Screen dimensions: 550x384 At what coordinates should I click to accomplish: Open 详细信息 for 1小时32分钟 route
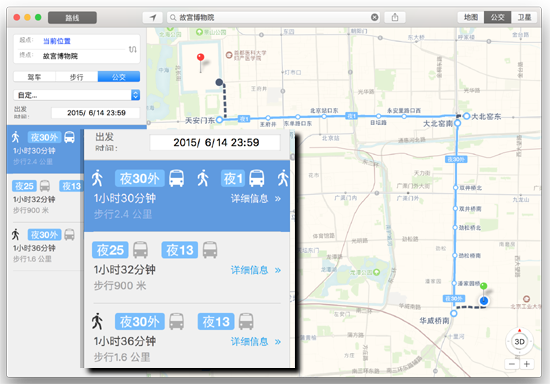click(256, 270)
